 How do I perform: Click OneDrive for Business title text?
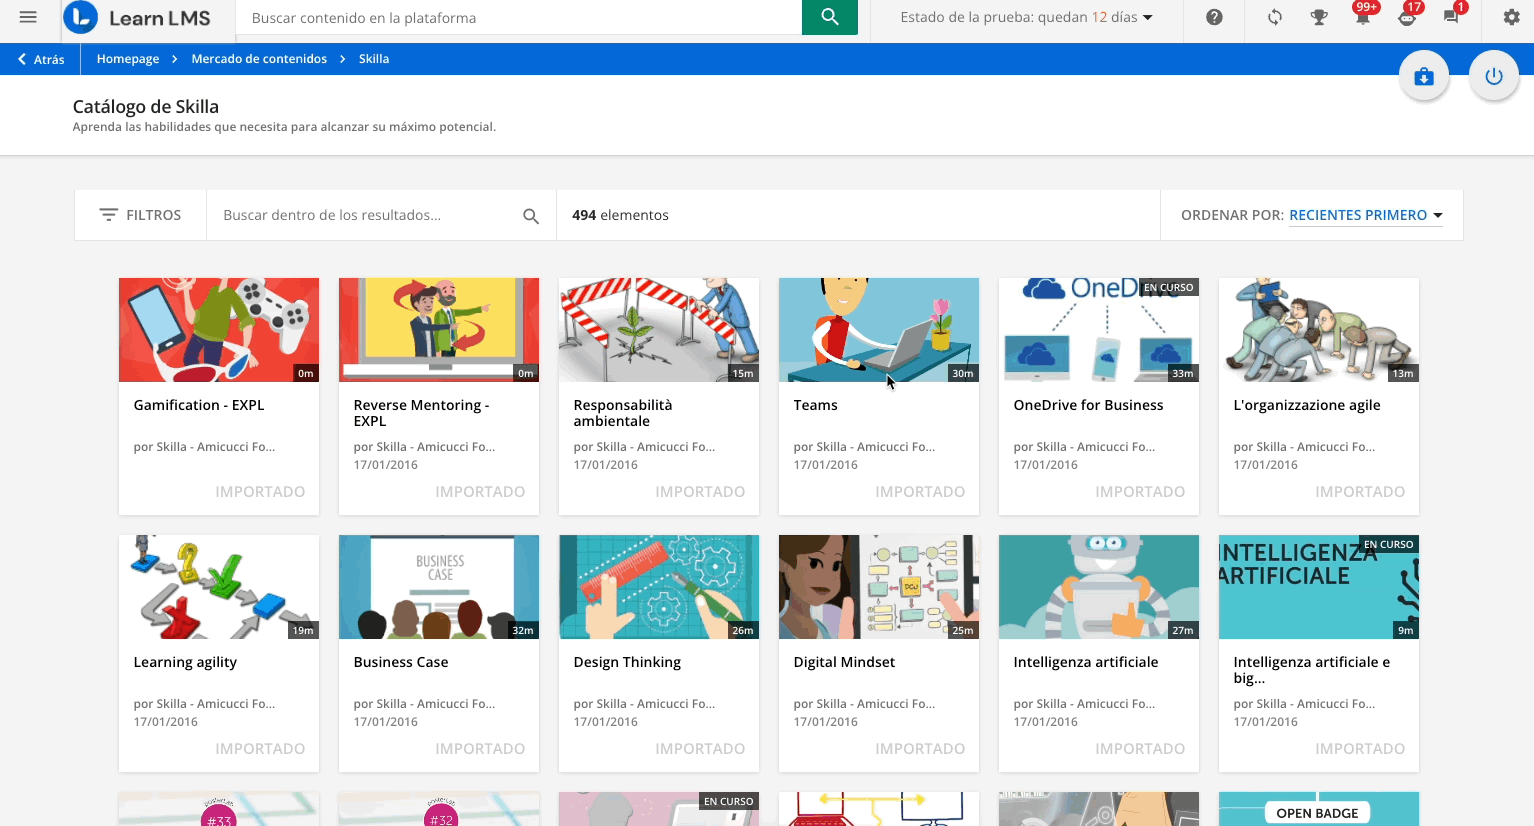(x=1088, y=405)
